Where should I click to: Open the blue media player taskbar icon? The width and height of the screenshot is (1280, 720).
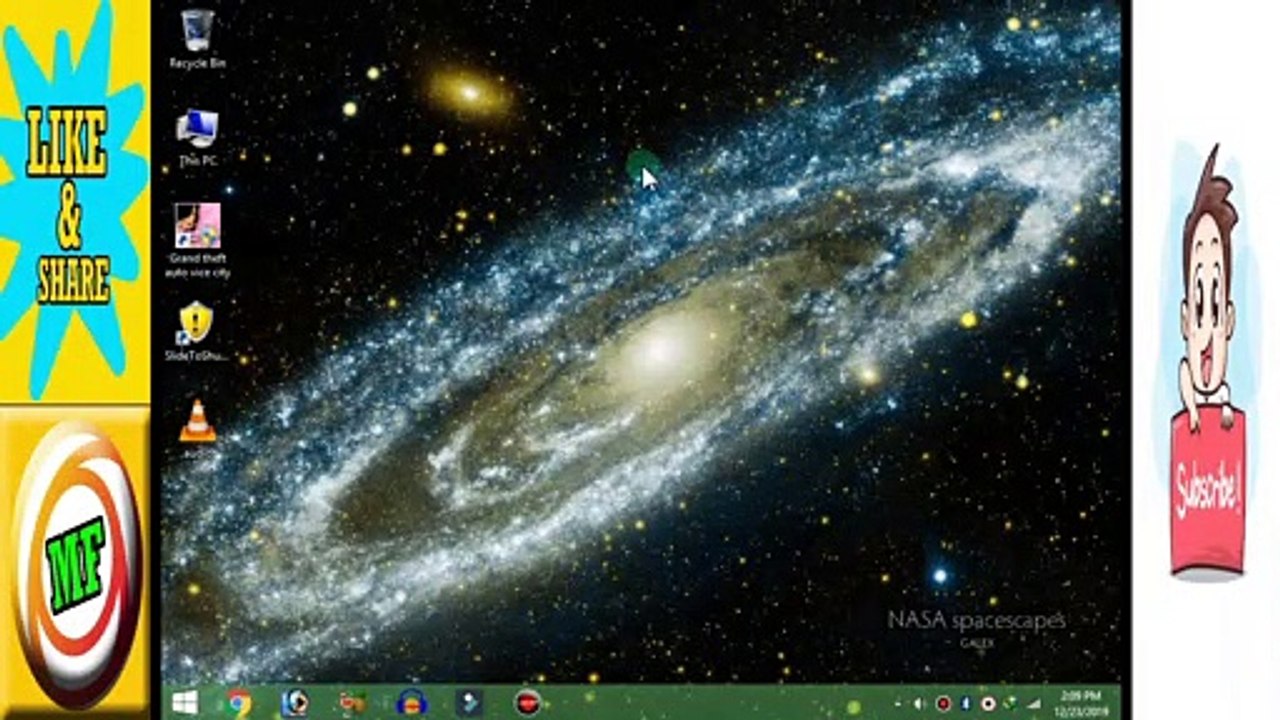294,703
